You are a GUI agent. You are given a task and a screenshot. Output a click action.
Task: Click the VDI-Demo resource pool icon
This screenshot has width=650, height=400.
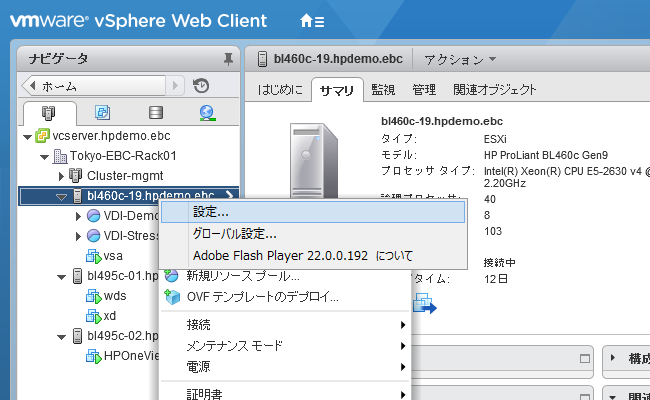tap(93, 216)
